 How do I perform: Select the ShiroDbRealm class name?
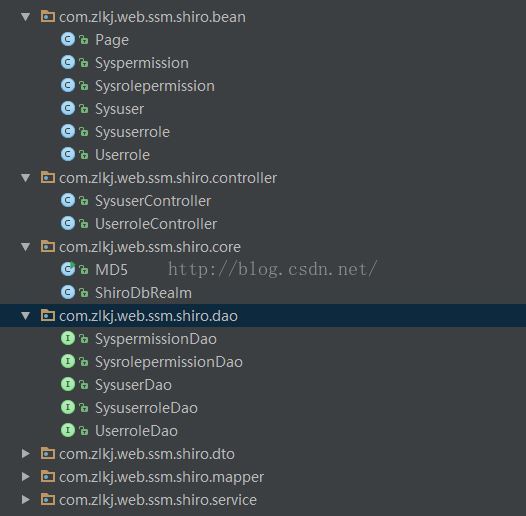click(x=144, y=293)
